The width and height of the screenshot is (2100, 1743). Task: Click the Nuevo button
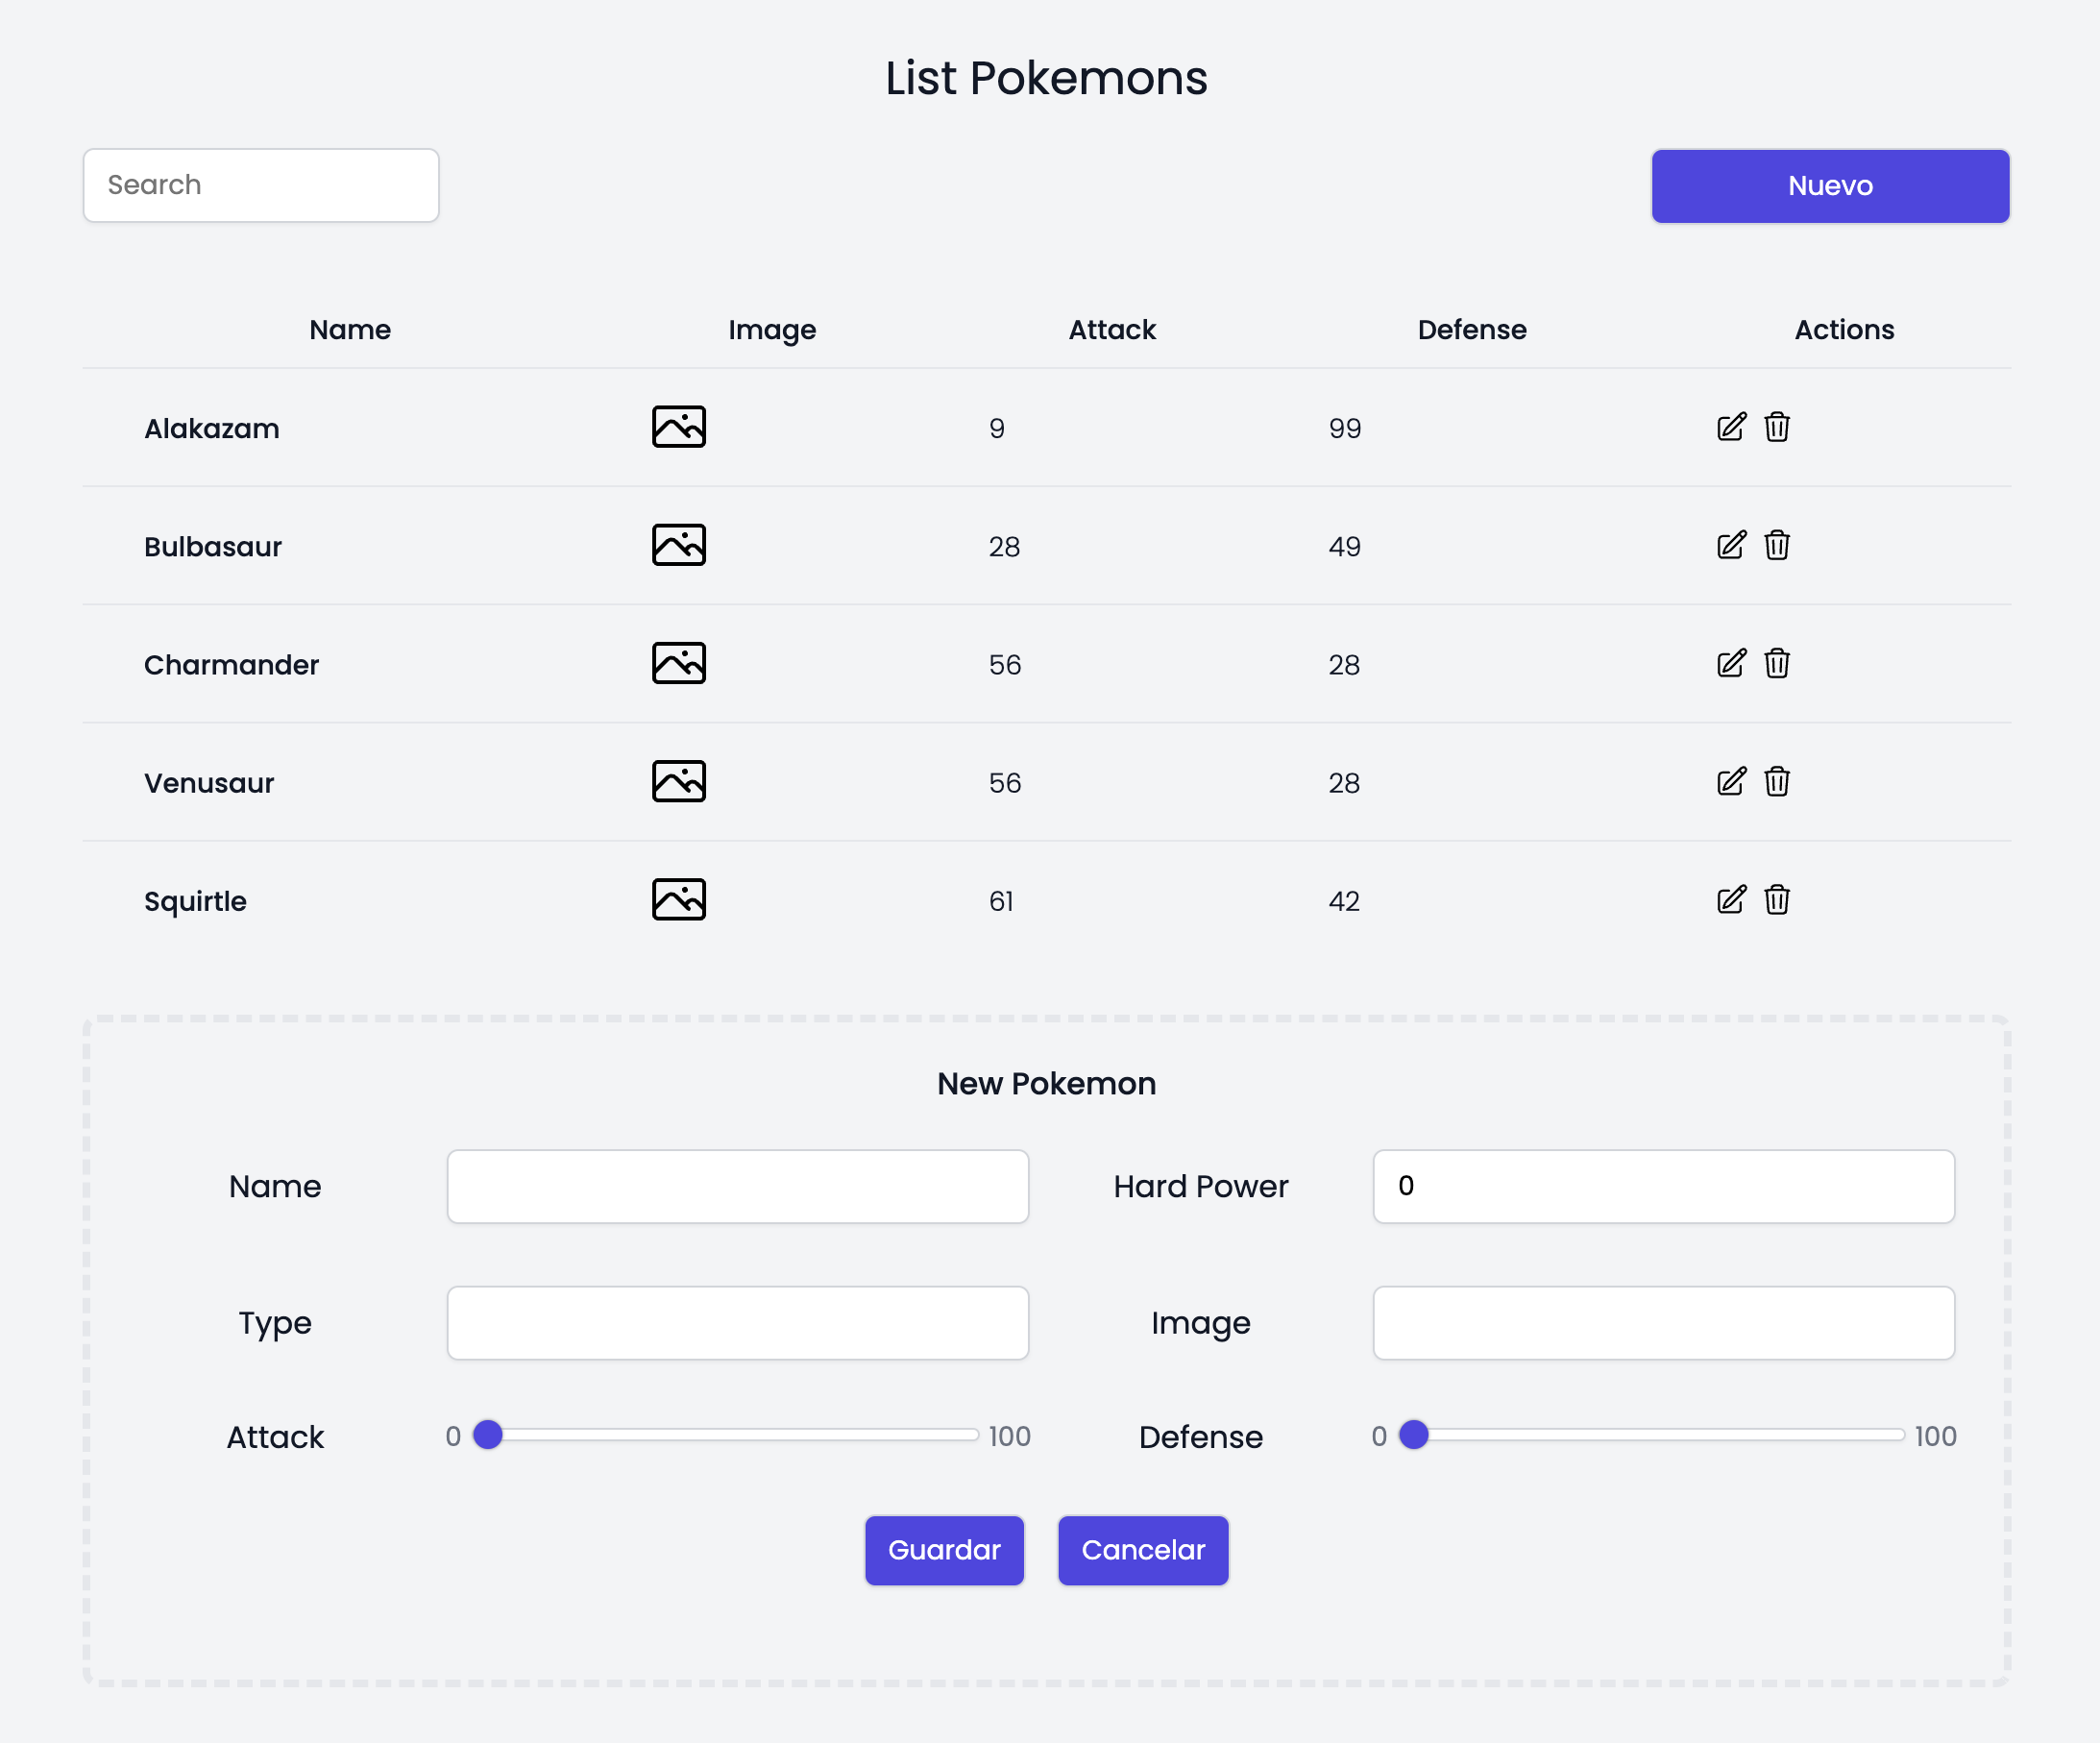pos(1829,186)
